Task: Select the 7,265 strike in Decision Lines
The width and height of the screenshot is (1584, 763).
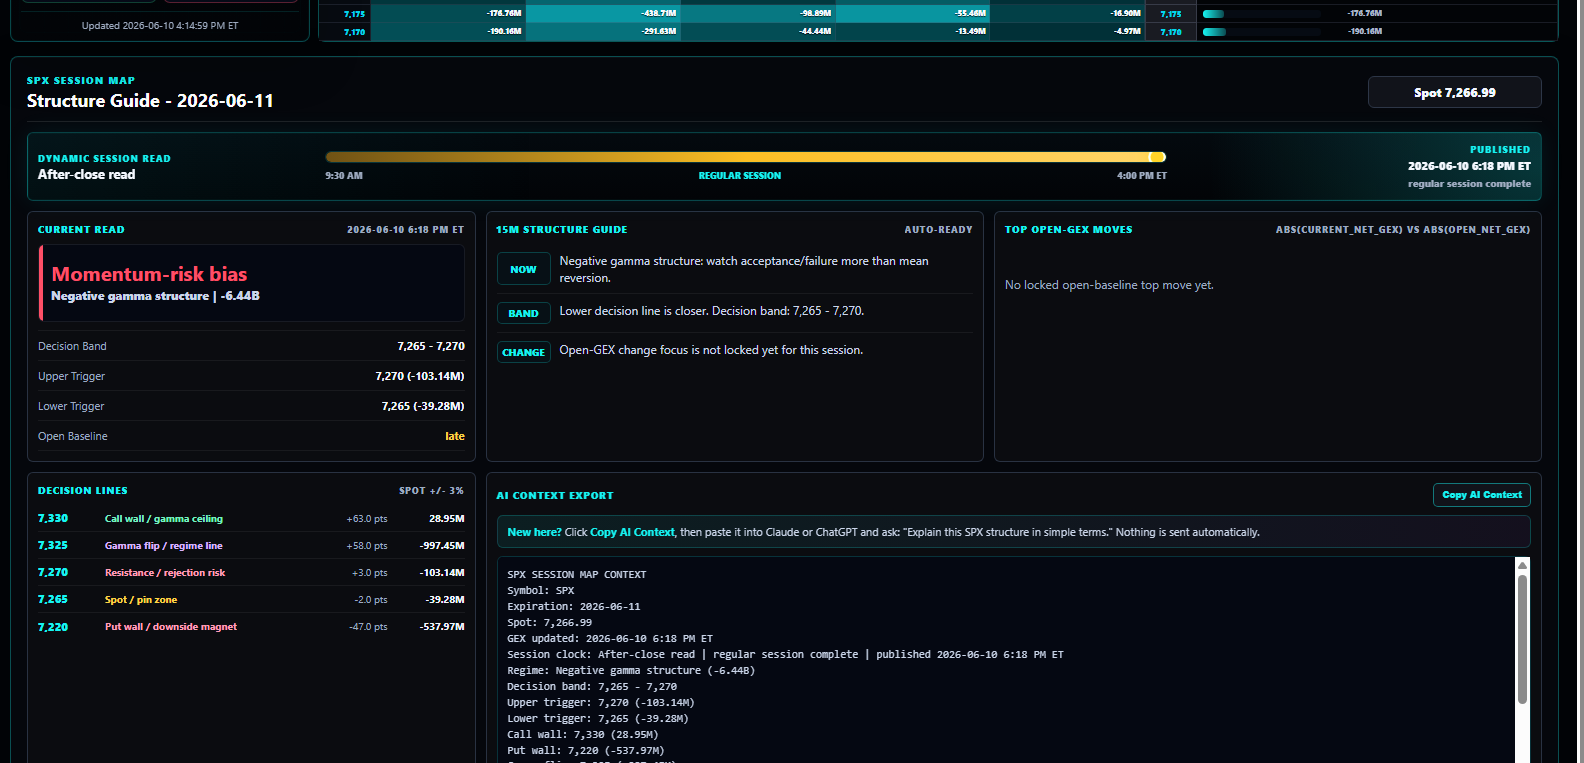Action: (53, 599)
